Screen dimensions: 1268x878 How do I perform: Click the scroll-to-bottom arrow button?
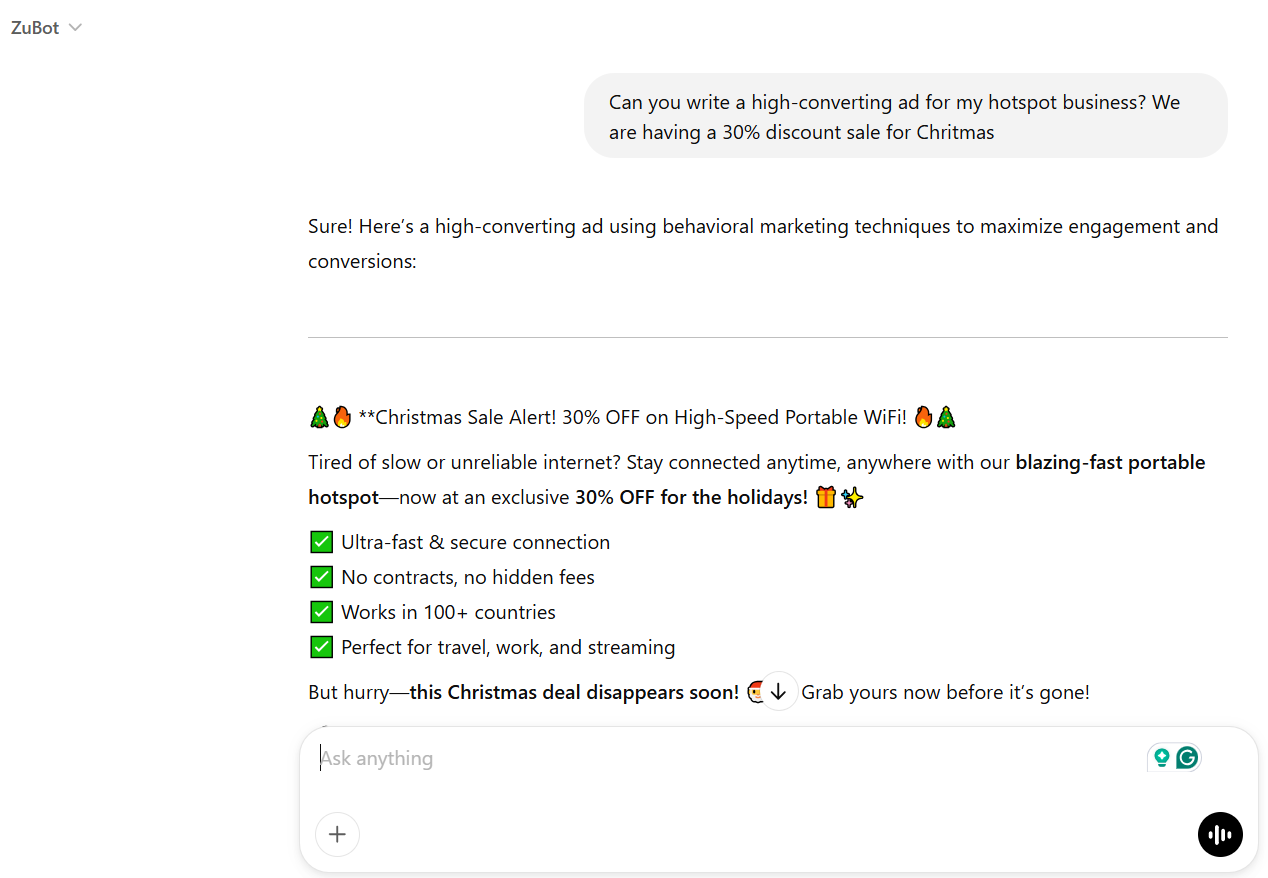pos(779,691)
